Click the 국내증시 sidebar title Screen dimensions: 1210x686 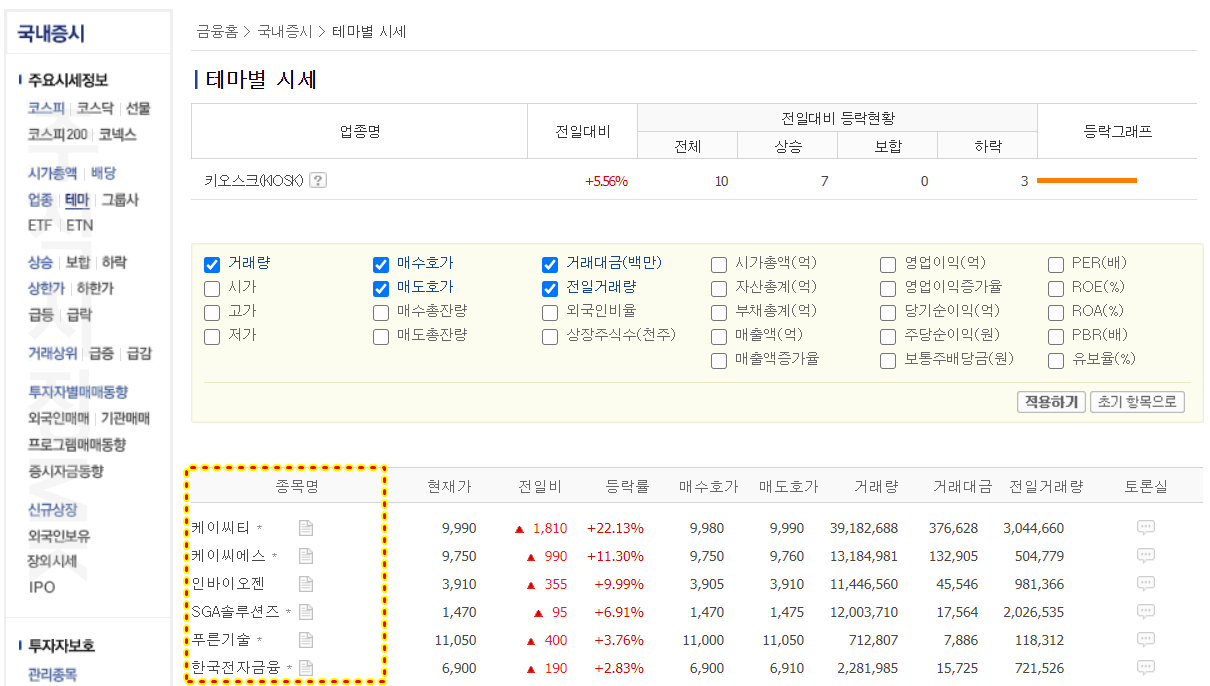51,33
